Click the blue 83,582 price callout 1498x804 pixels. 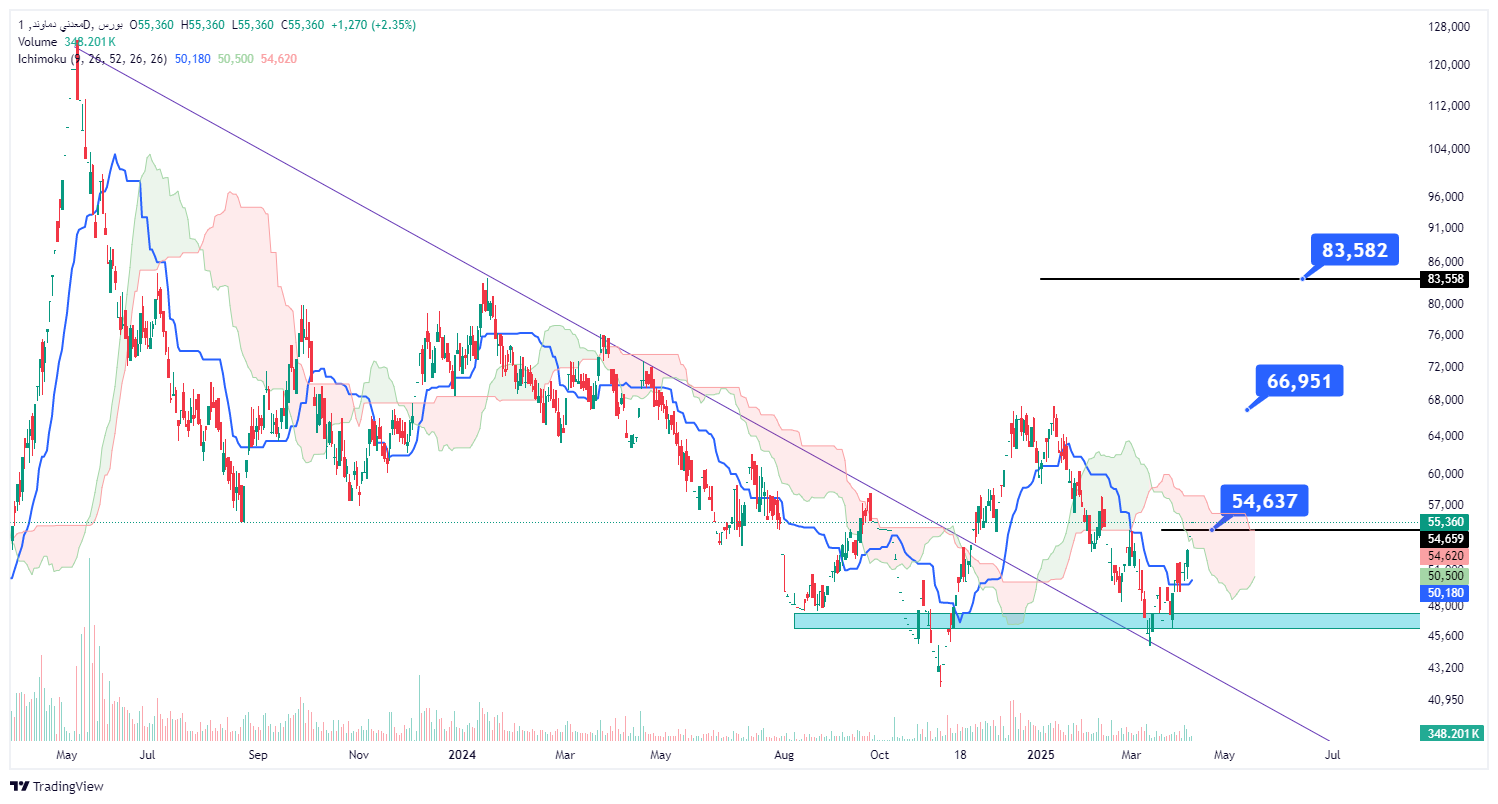(x=1354, y=250)
